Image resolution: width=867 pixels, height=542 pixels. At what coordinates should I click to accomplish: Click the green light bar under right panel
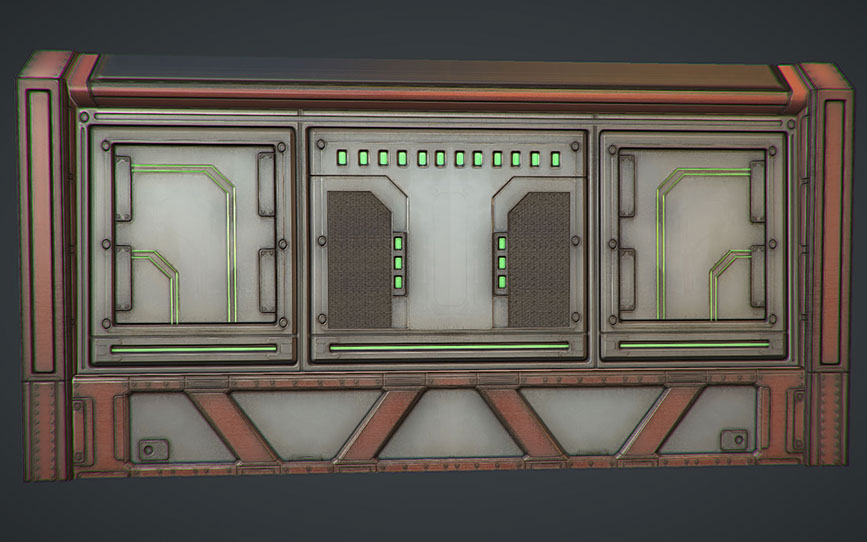694,345
